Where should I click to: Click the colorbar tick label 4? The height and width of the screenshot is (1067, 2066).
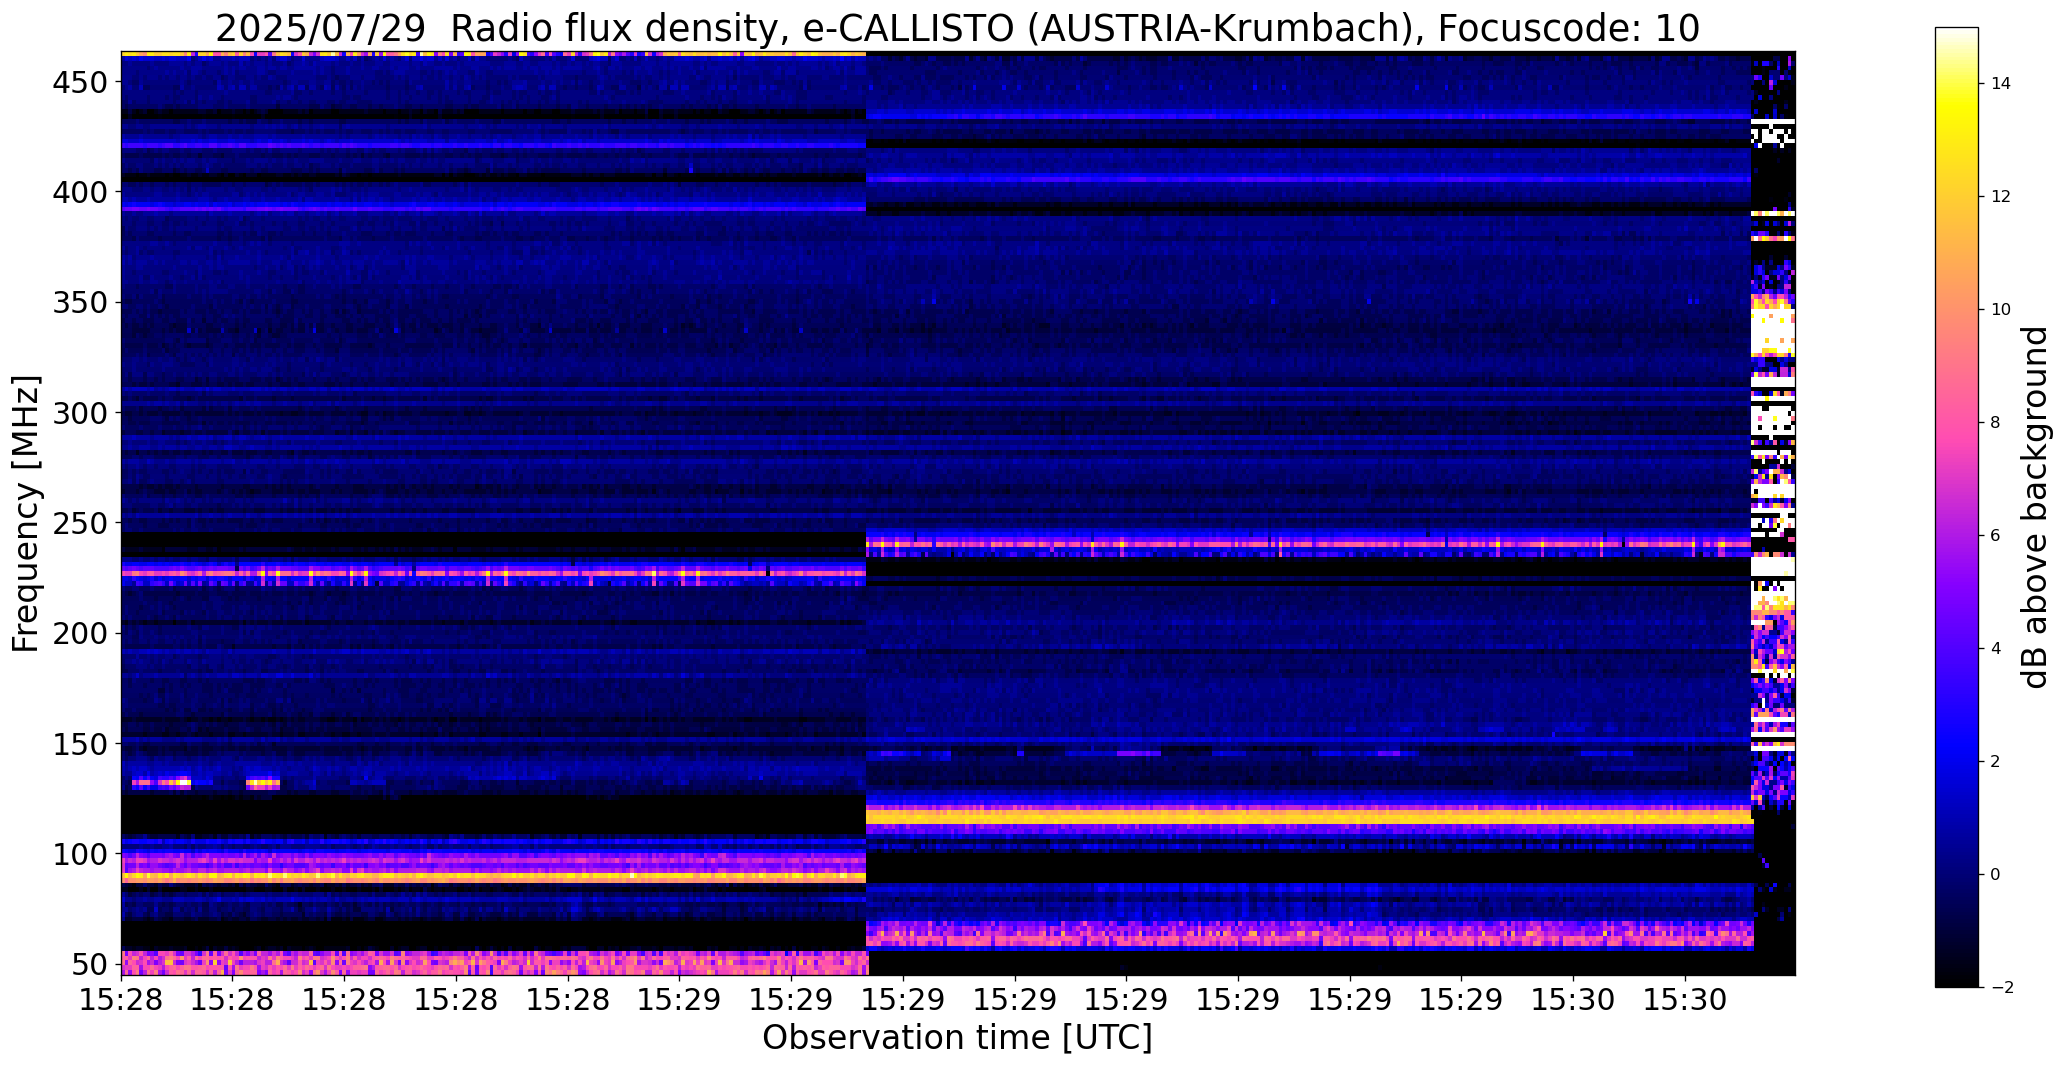point(1996,649)
